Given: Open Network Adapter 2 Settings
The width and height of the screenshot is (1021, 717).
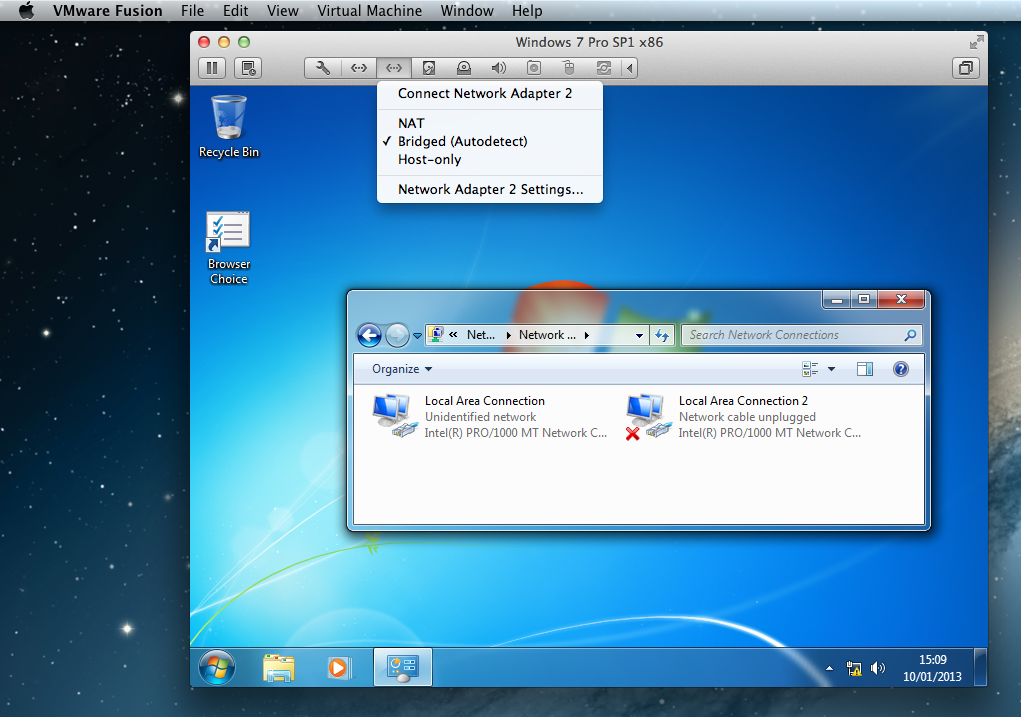Looking at the screenshot, I should pyautogui.click(x=490, y=189).
